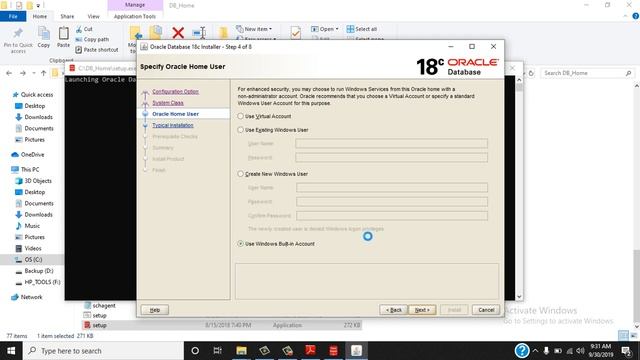
Task: Click the Delete red X icon
Action: pos(178,32)
